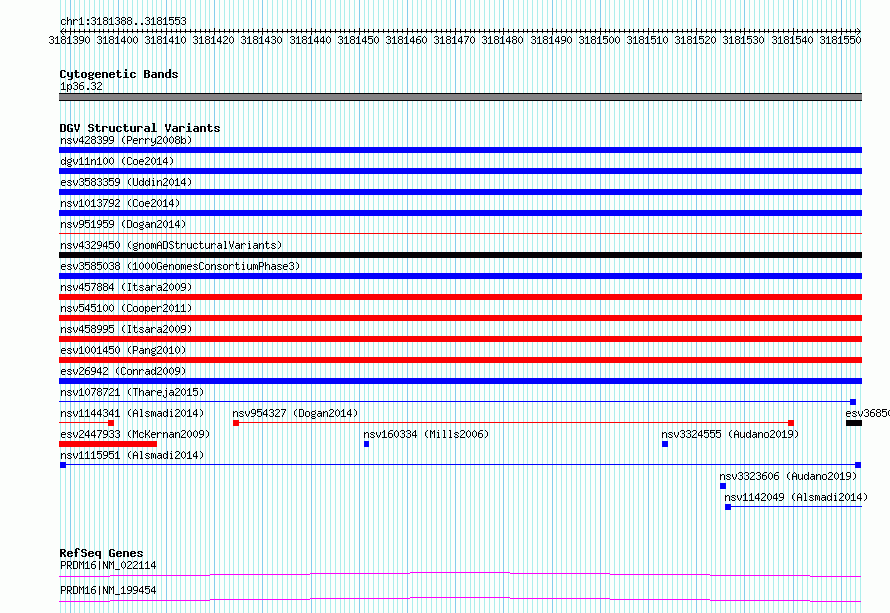890x613 pixels.
Task: Open the esv3583359 (Uddin2014) variant
Action: (x=126, y=182)
